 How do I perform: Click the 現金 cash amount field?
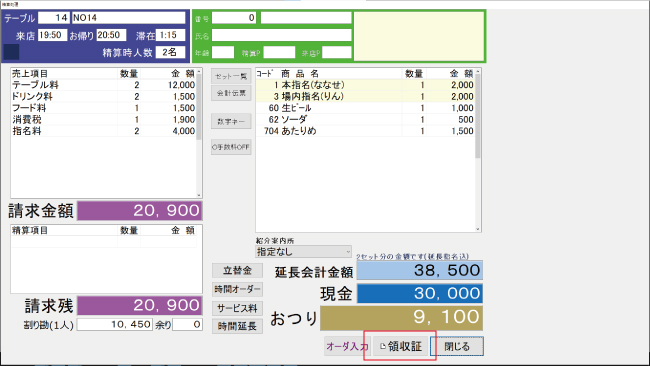(x=420, y=293)
